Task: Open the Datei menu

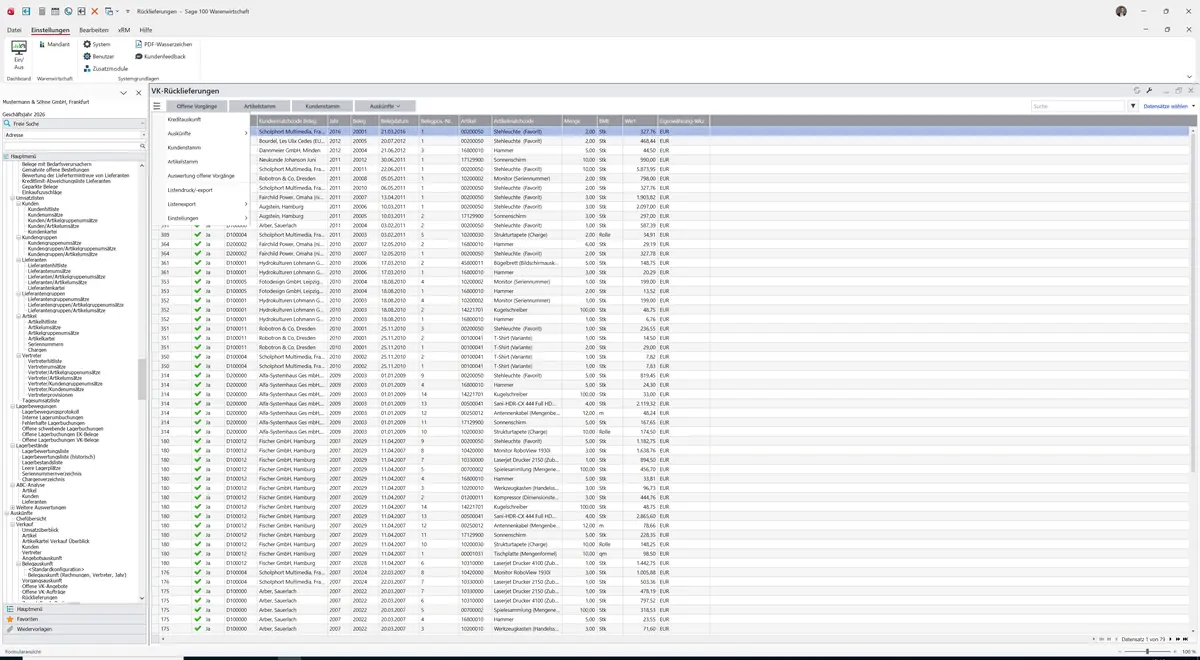Action: 14,31
